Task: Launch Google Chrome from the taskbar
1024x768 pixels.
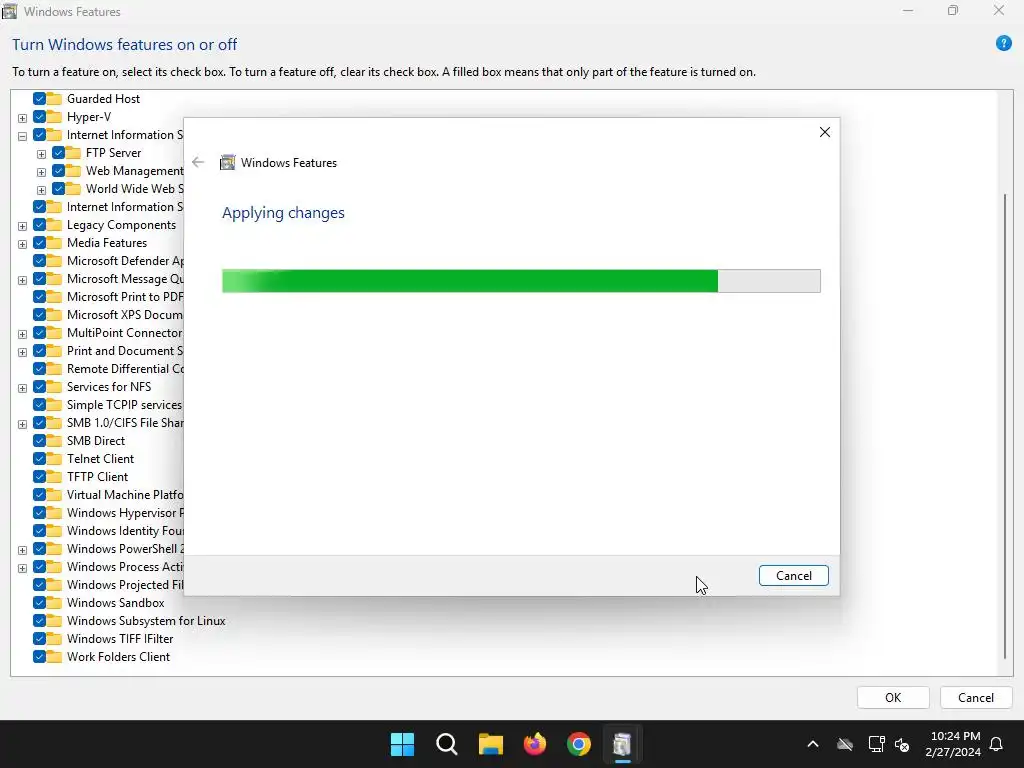Action: click(579, 744)
